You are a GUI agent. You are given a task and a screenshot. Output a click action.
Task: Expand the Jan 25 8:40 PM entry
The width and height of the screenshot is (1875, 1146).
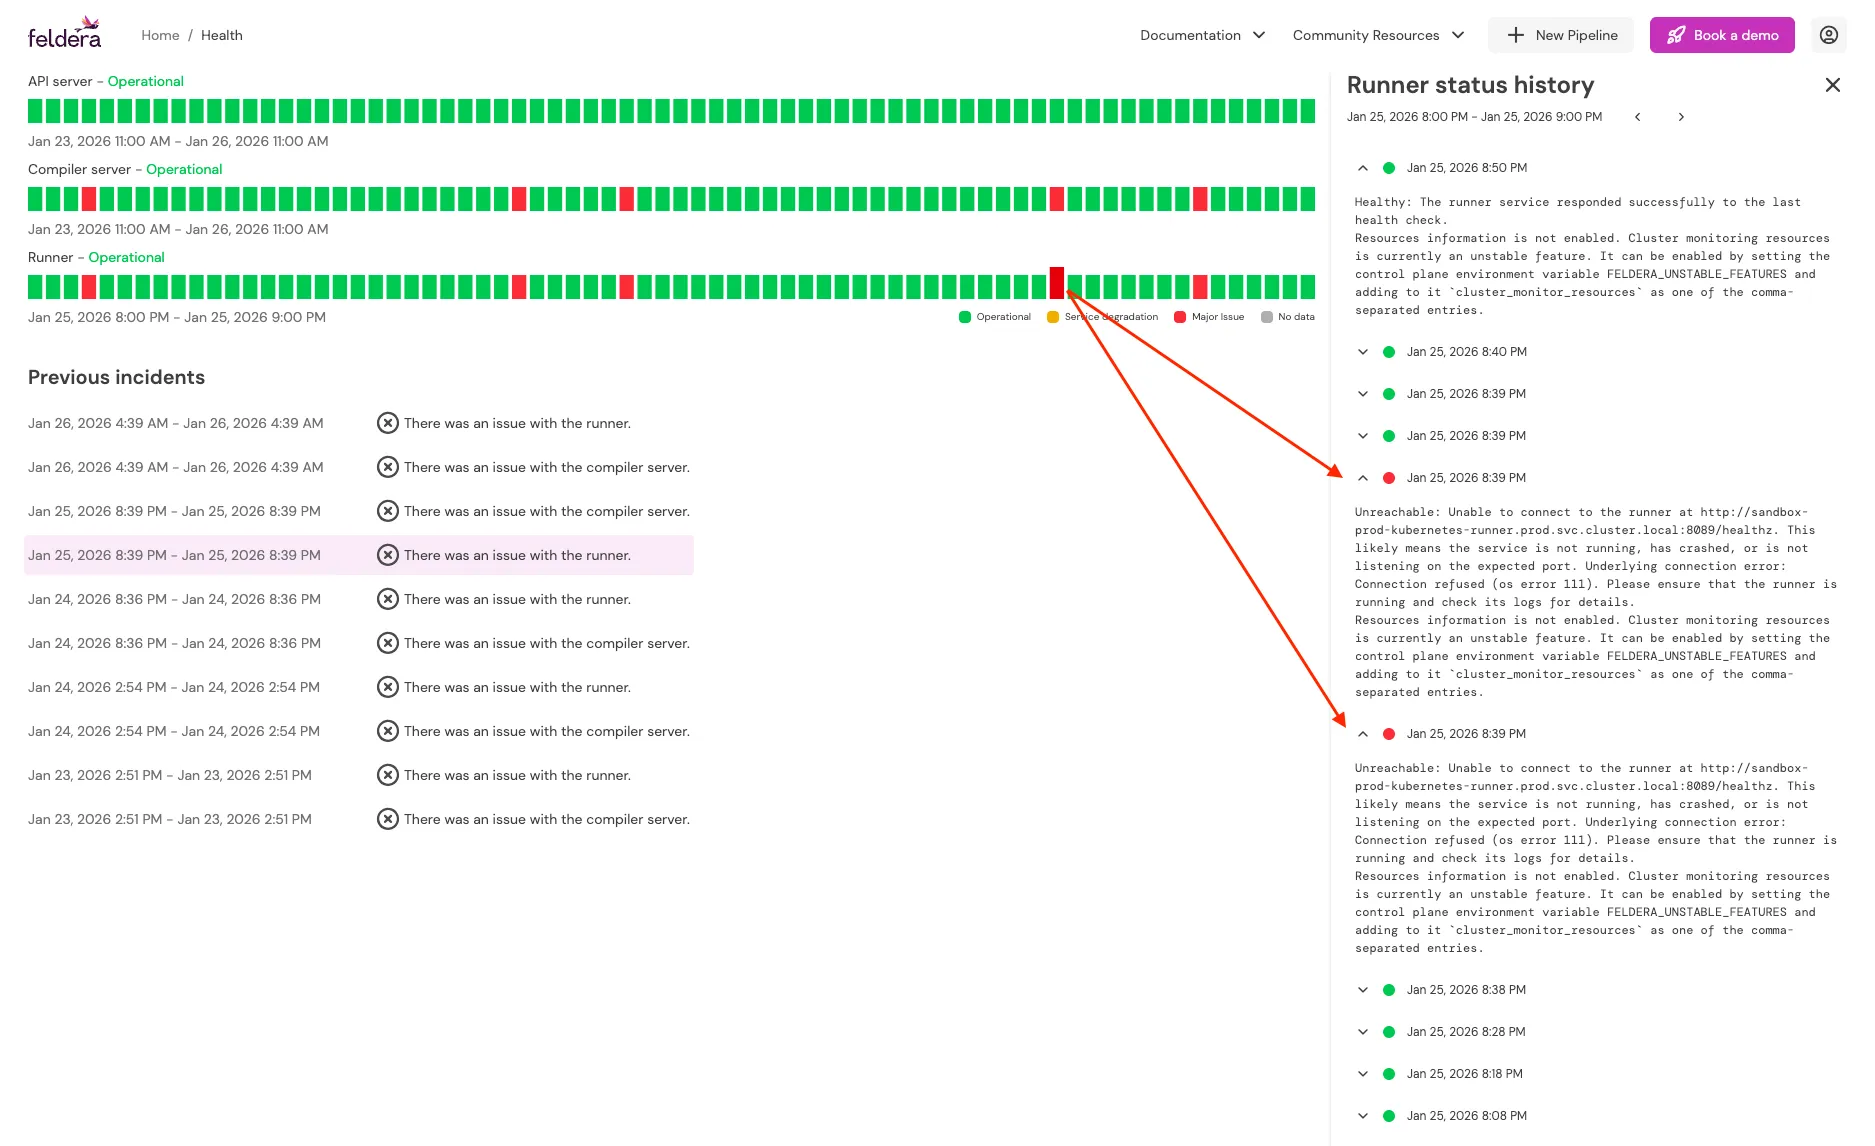[1362, 352]
